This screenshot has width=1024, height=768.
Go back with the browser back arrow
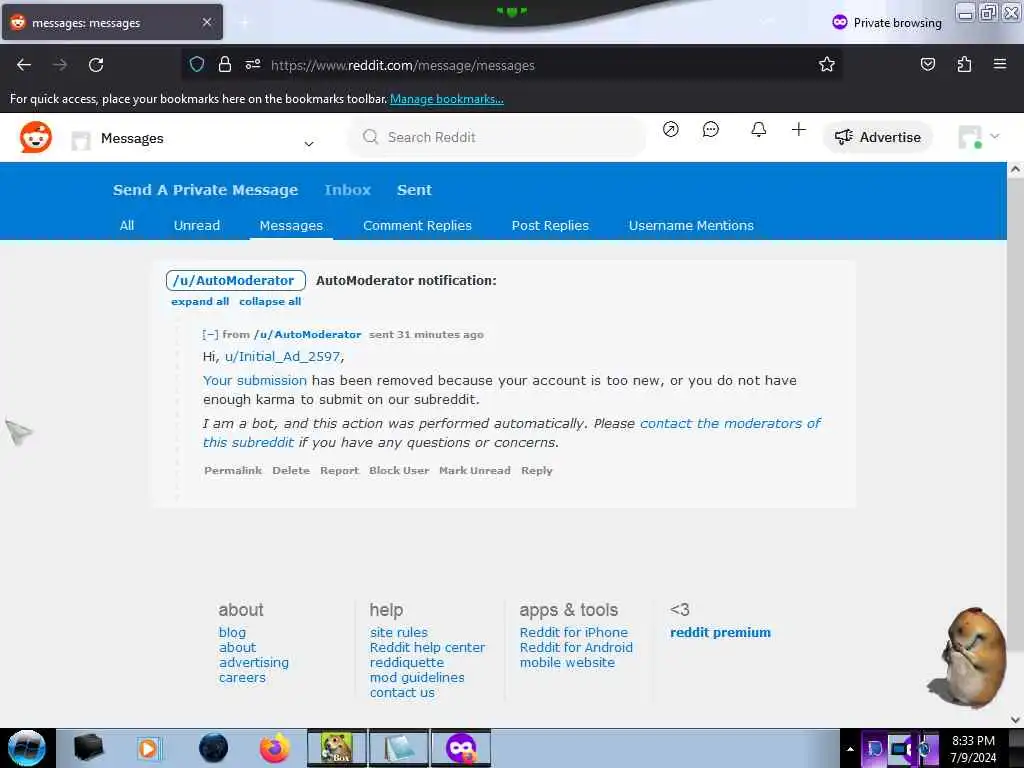[x=24, y=65]
